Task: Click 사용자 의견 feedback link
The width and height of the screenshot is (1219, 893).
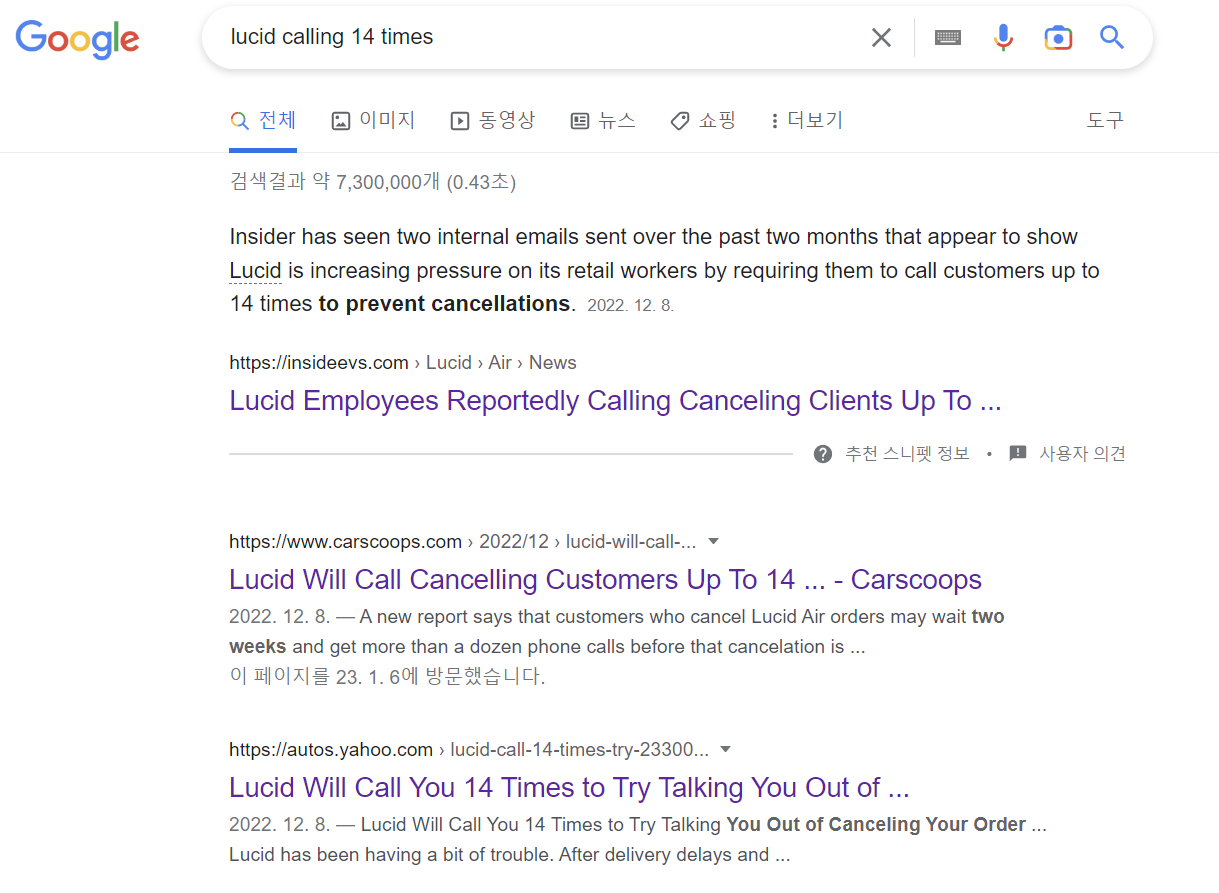Action: tap(1082, 454)
